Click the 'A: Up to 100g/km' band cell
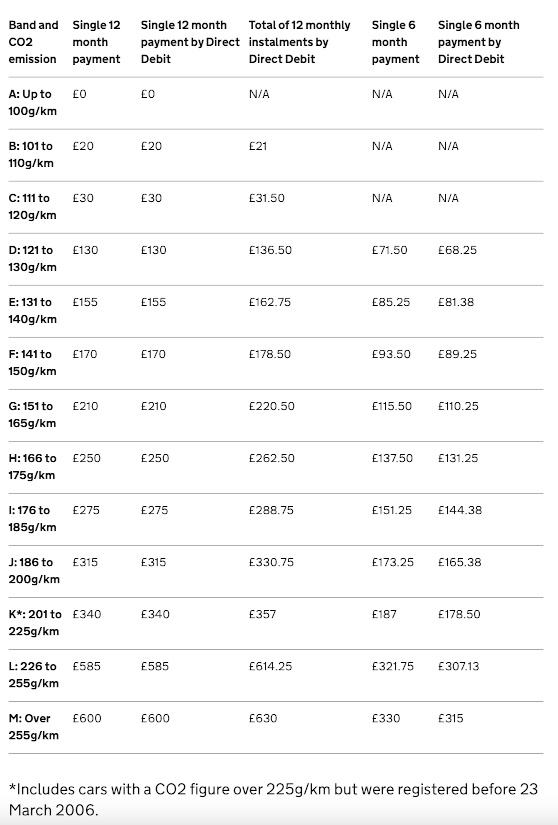 tap(33, 103)
